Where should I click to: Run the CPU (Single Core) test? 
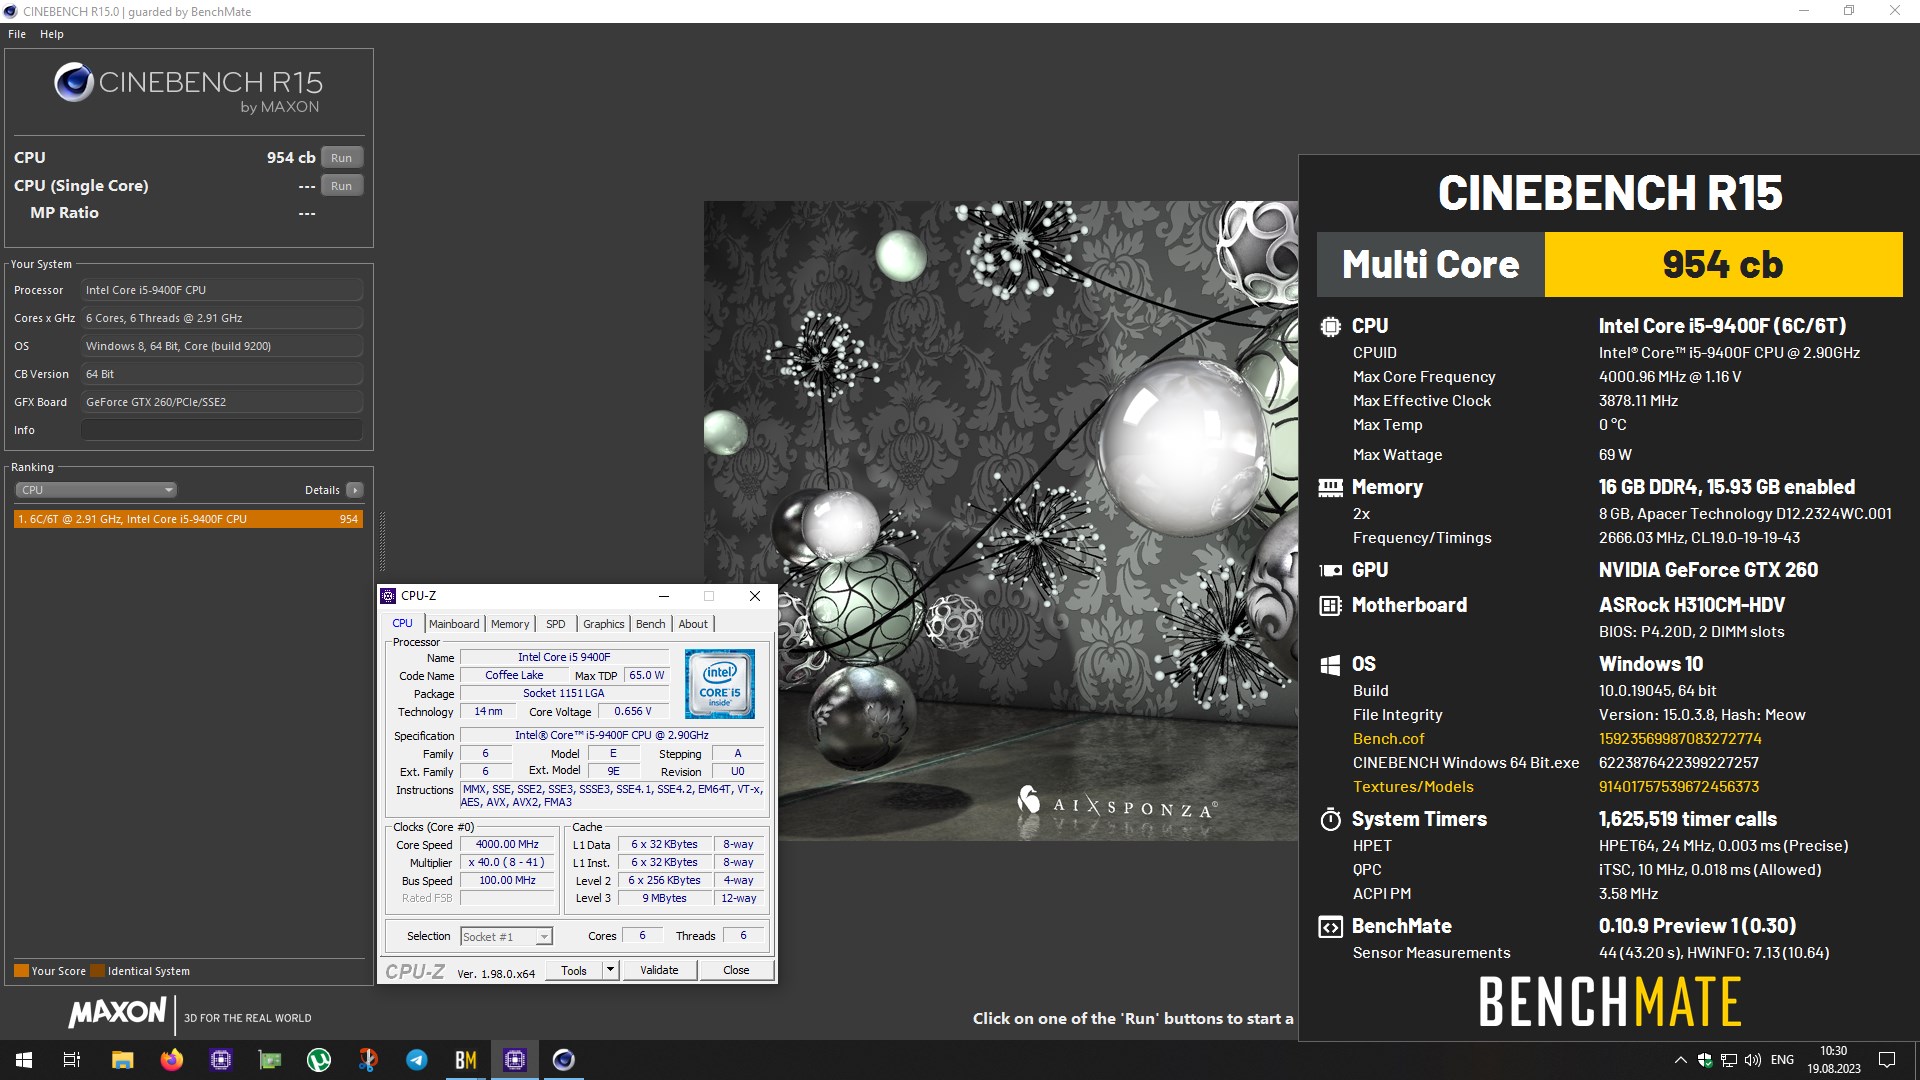341,186
